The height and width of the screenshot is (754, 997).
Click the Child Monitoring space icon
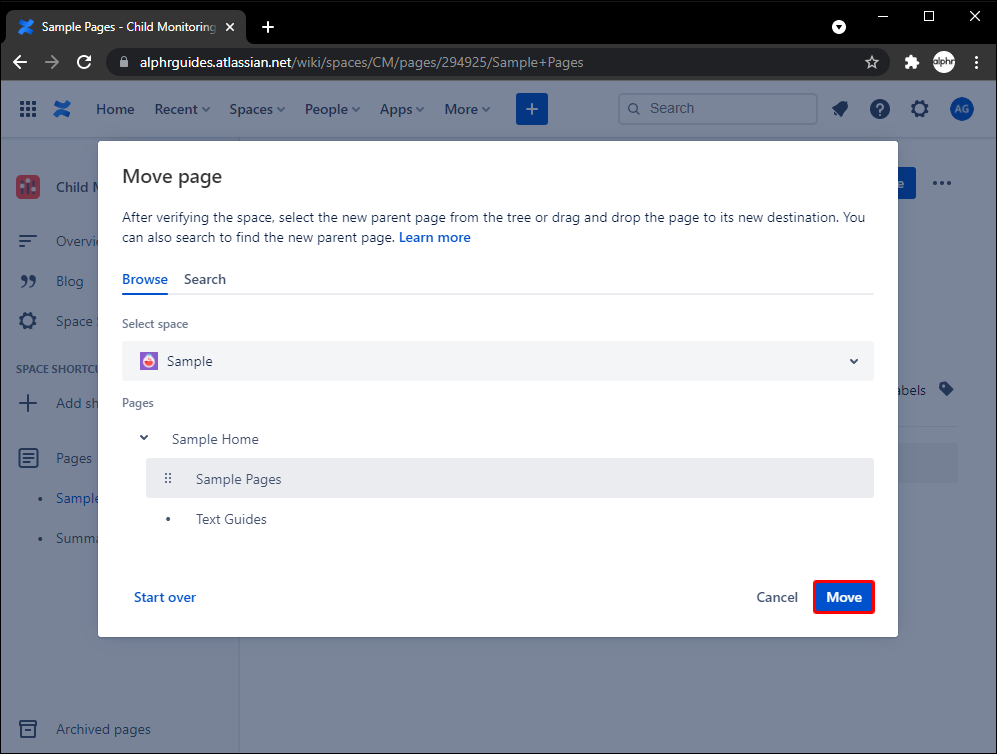point(28,187)
